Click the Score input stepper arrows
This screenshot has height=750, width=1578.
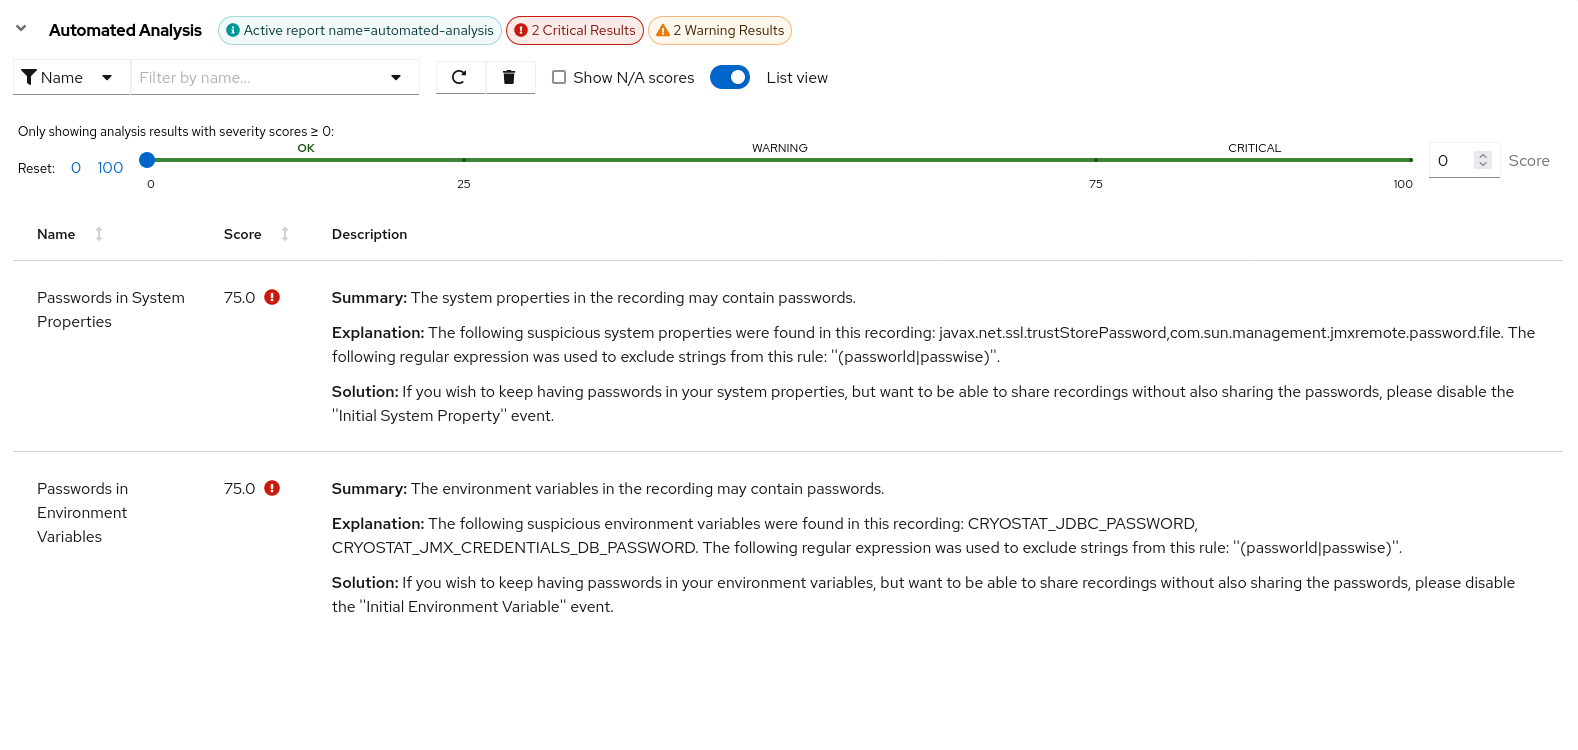(1483, 160)
